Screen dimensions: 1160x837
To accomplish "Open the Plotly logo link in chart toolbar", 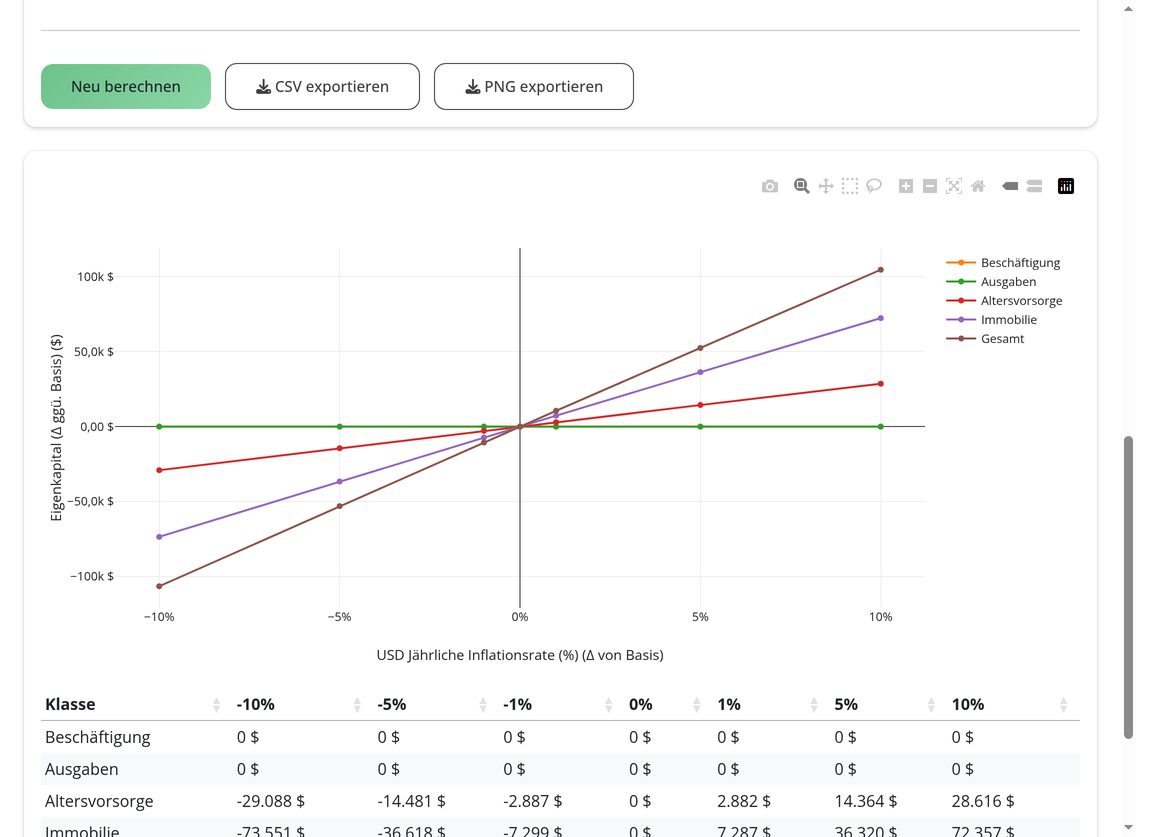I will click(x=1066, y=186).
